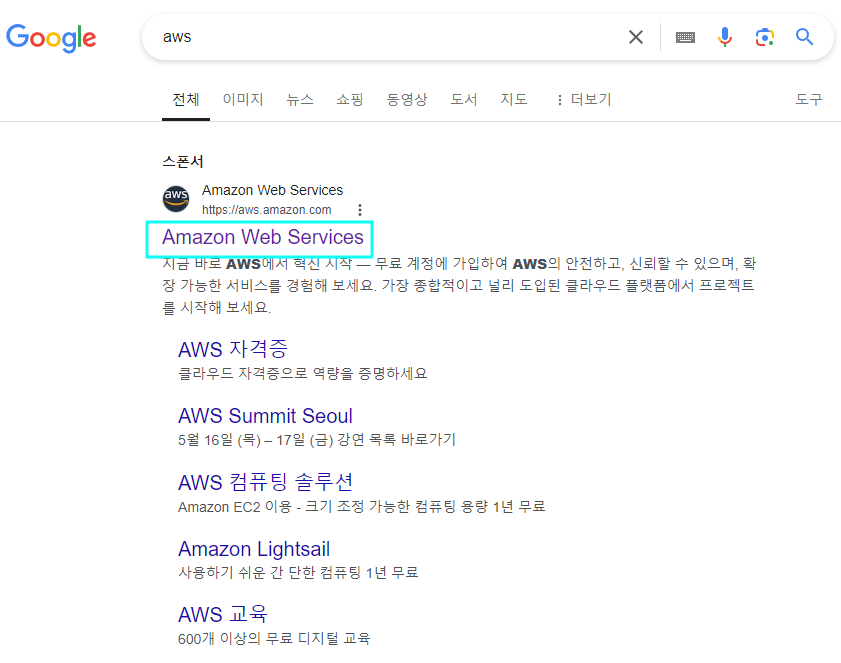
Task: Click the 스폰서 label
Action: [x=183, y=161]
